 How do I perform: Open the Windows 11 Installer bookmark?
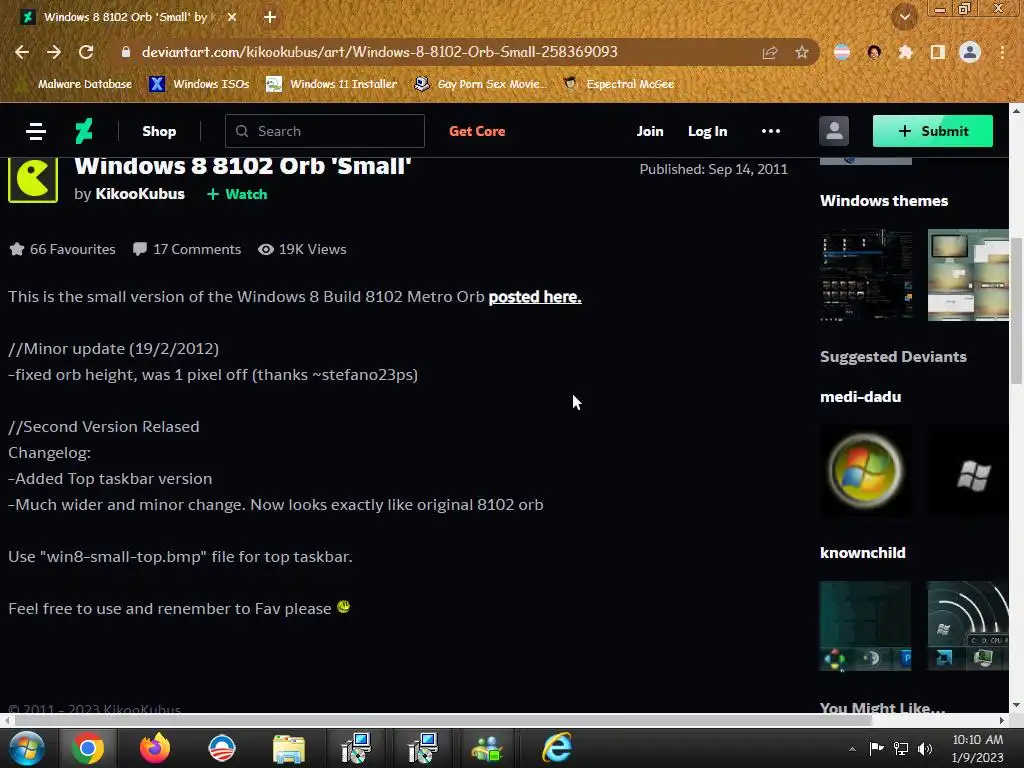(x=332, y=84)
